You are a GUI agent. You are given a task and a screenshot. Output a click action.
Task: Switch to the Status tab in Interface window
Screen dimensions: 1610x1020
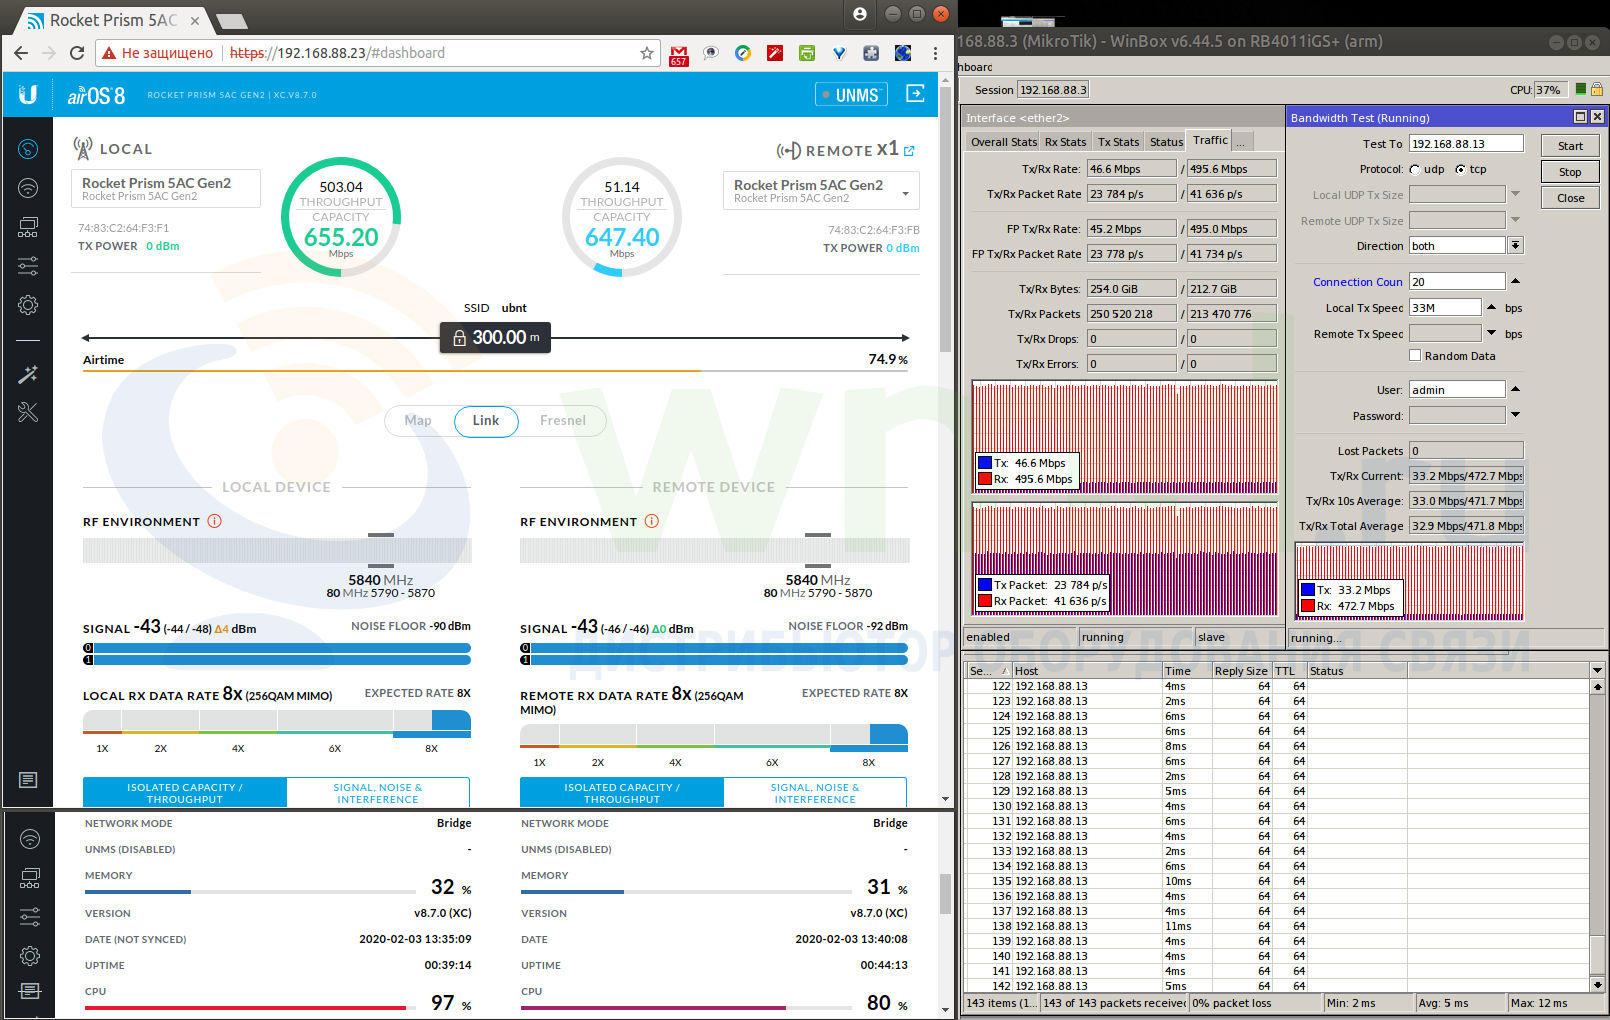[x=1166, y=142]
